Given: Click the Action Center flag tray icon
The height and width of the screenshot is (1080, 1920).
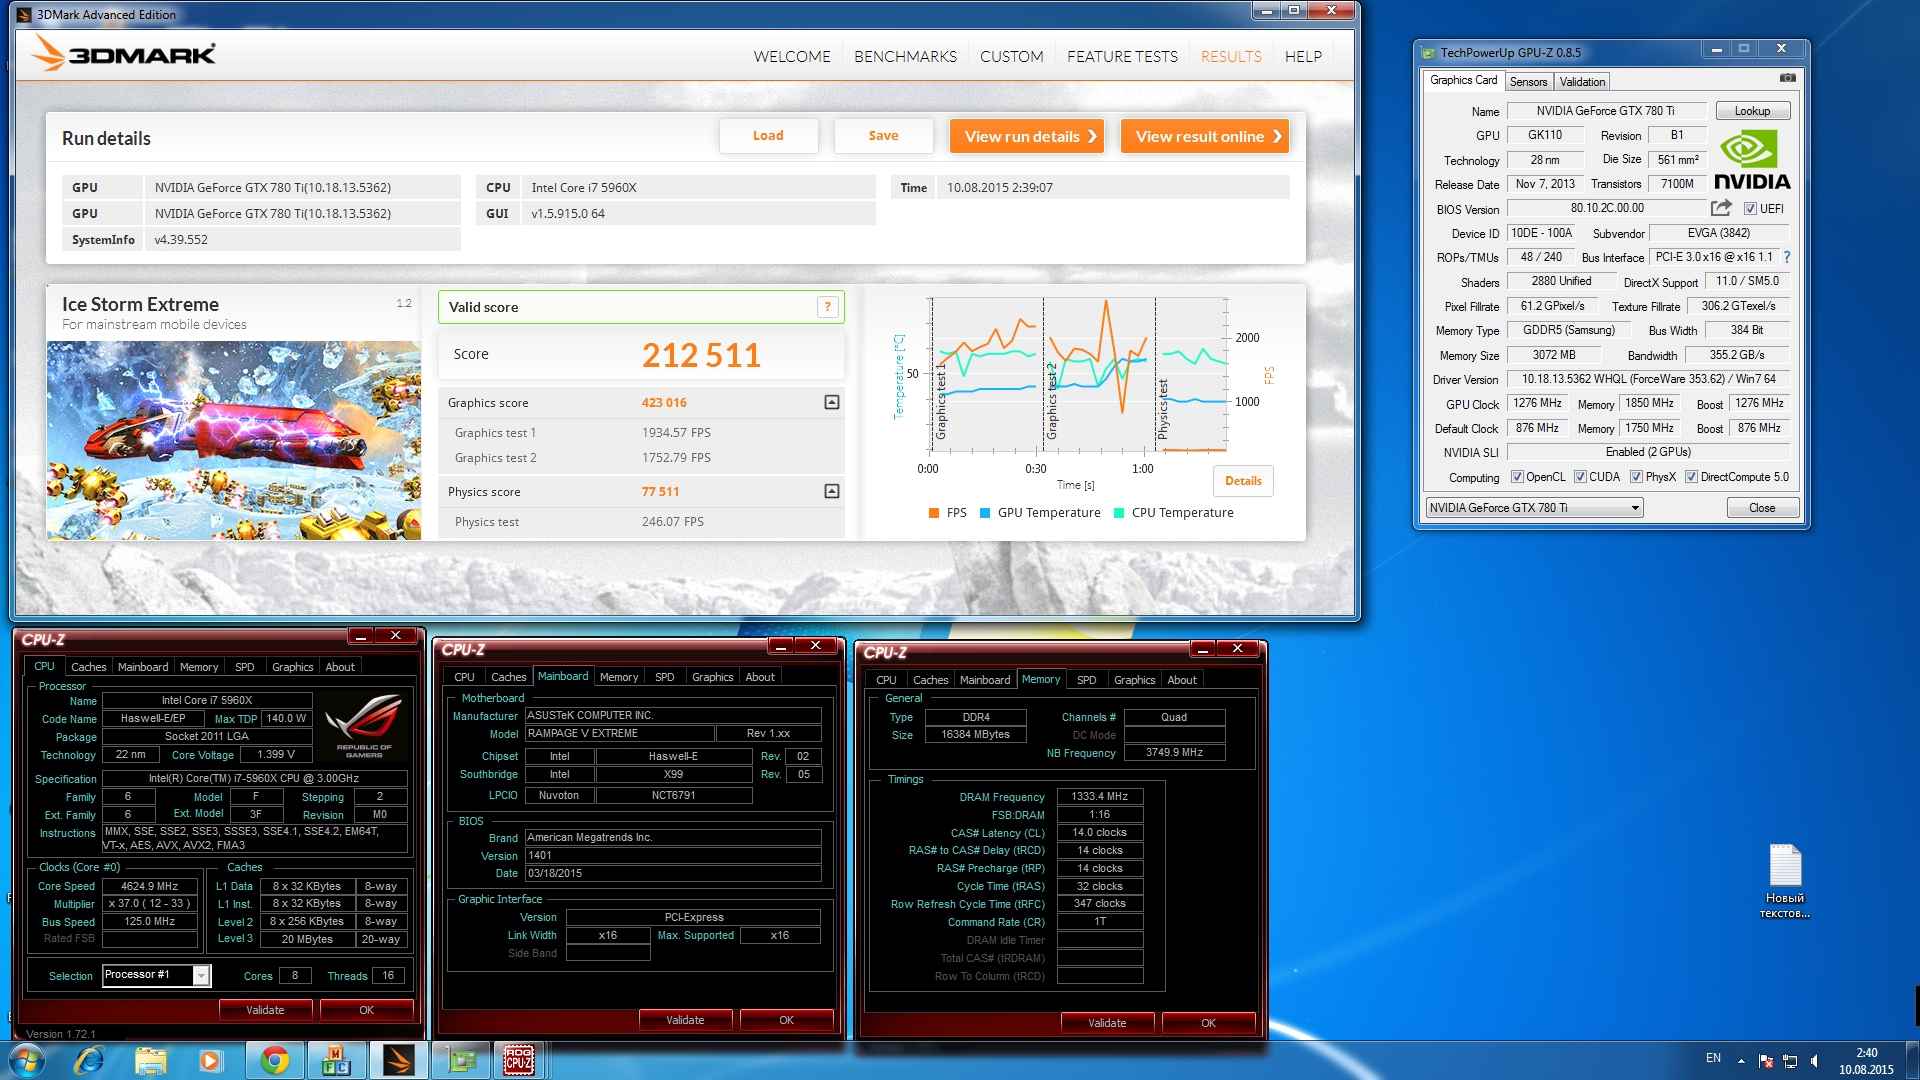Looking at the screenshot, I should click(1766, 1060).
